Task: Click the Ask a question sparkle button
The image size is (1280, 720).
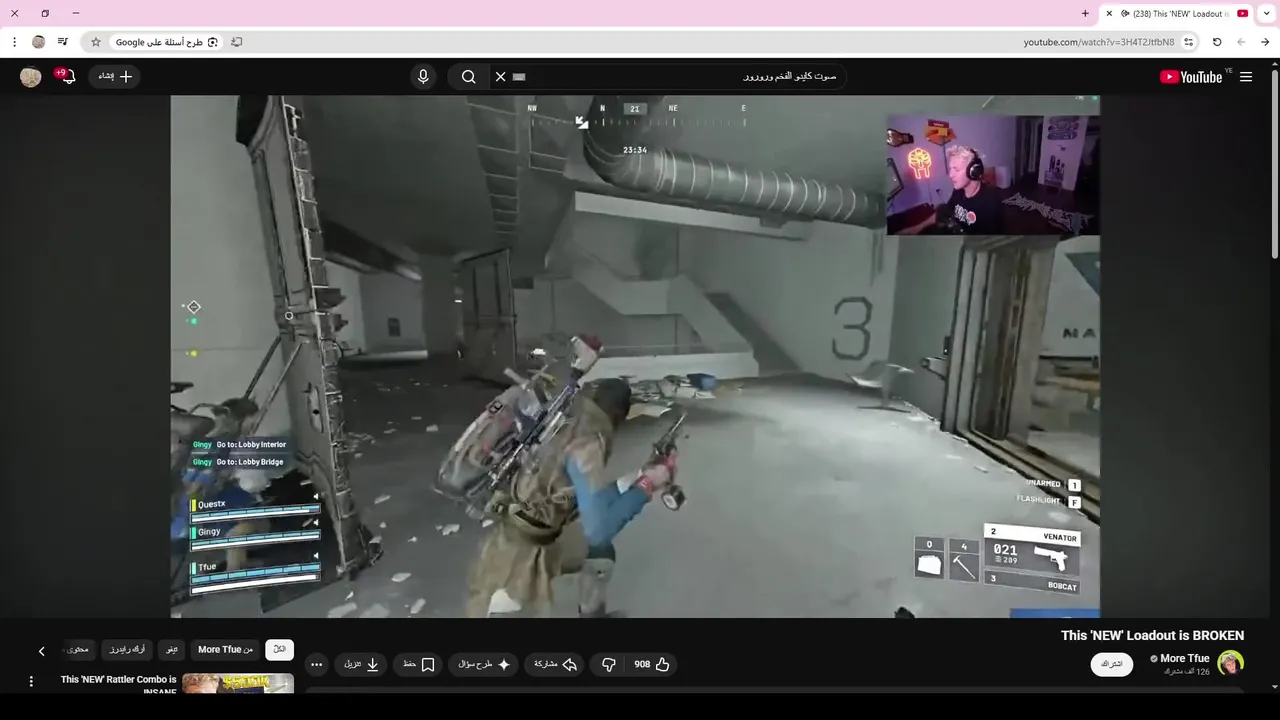Action: coord(484,664)
